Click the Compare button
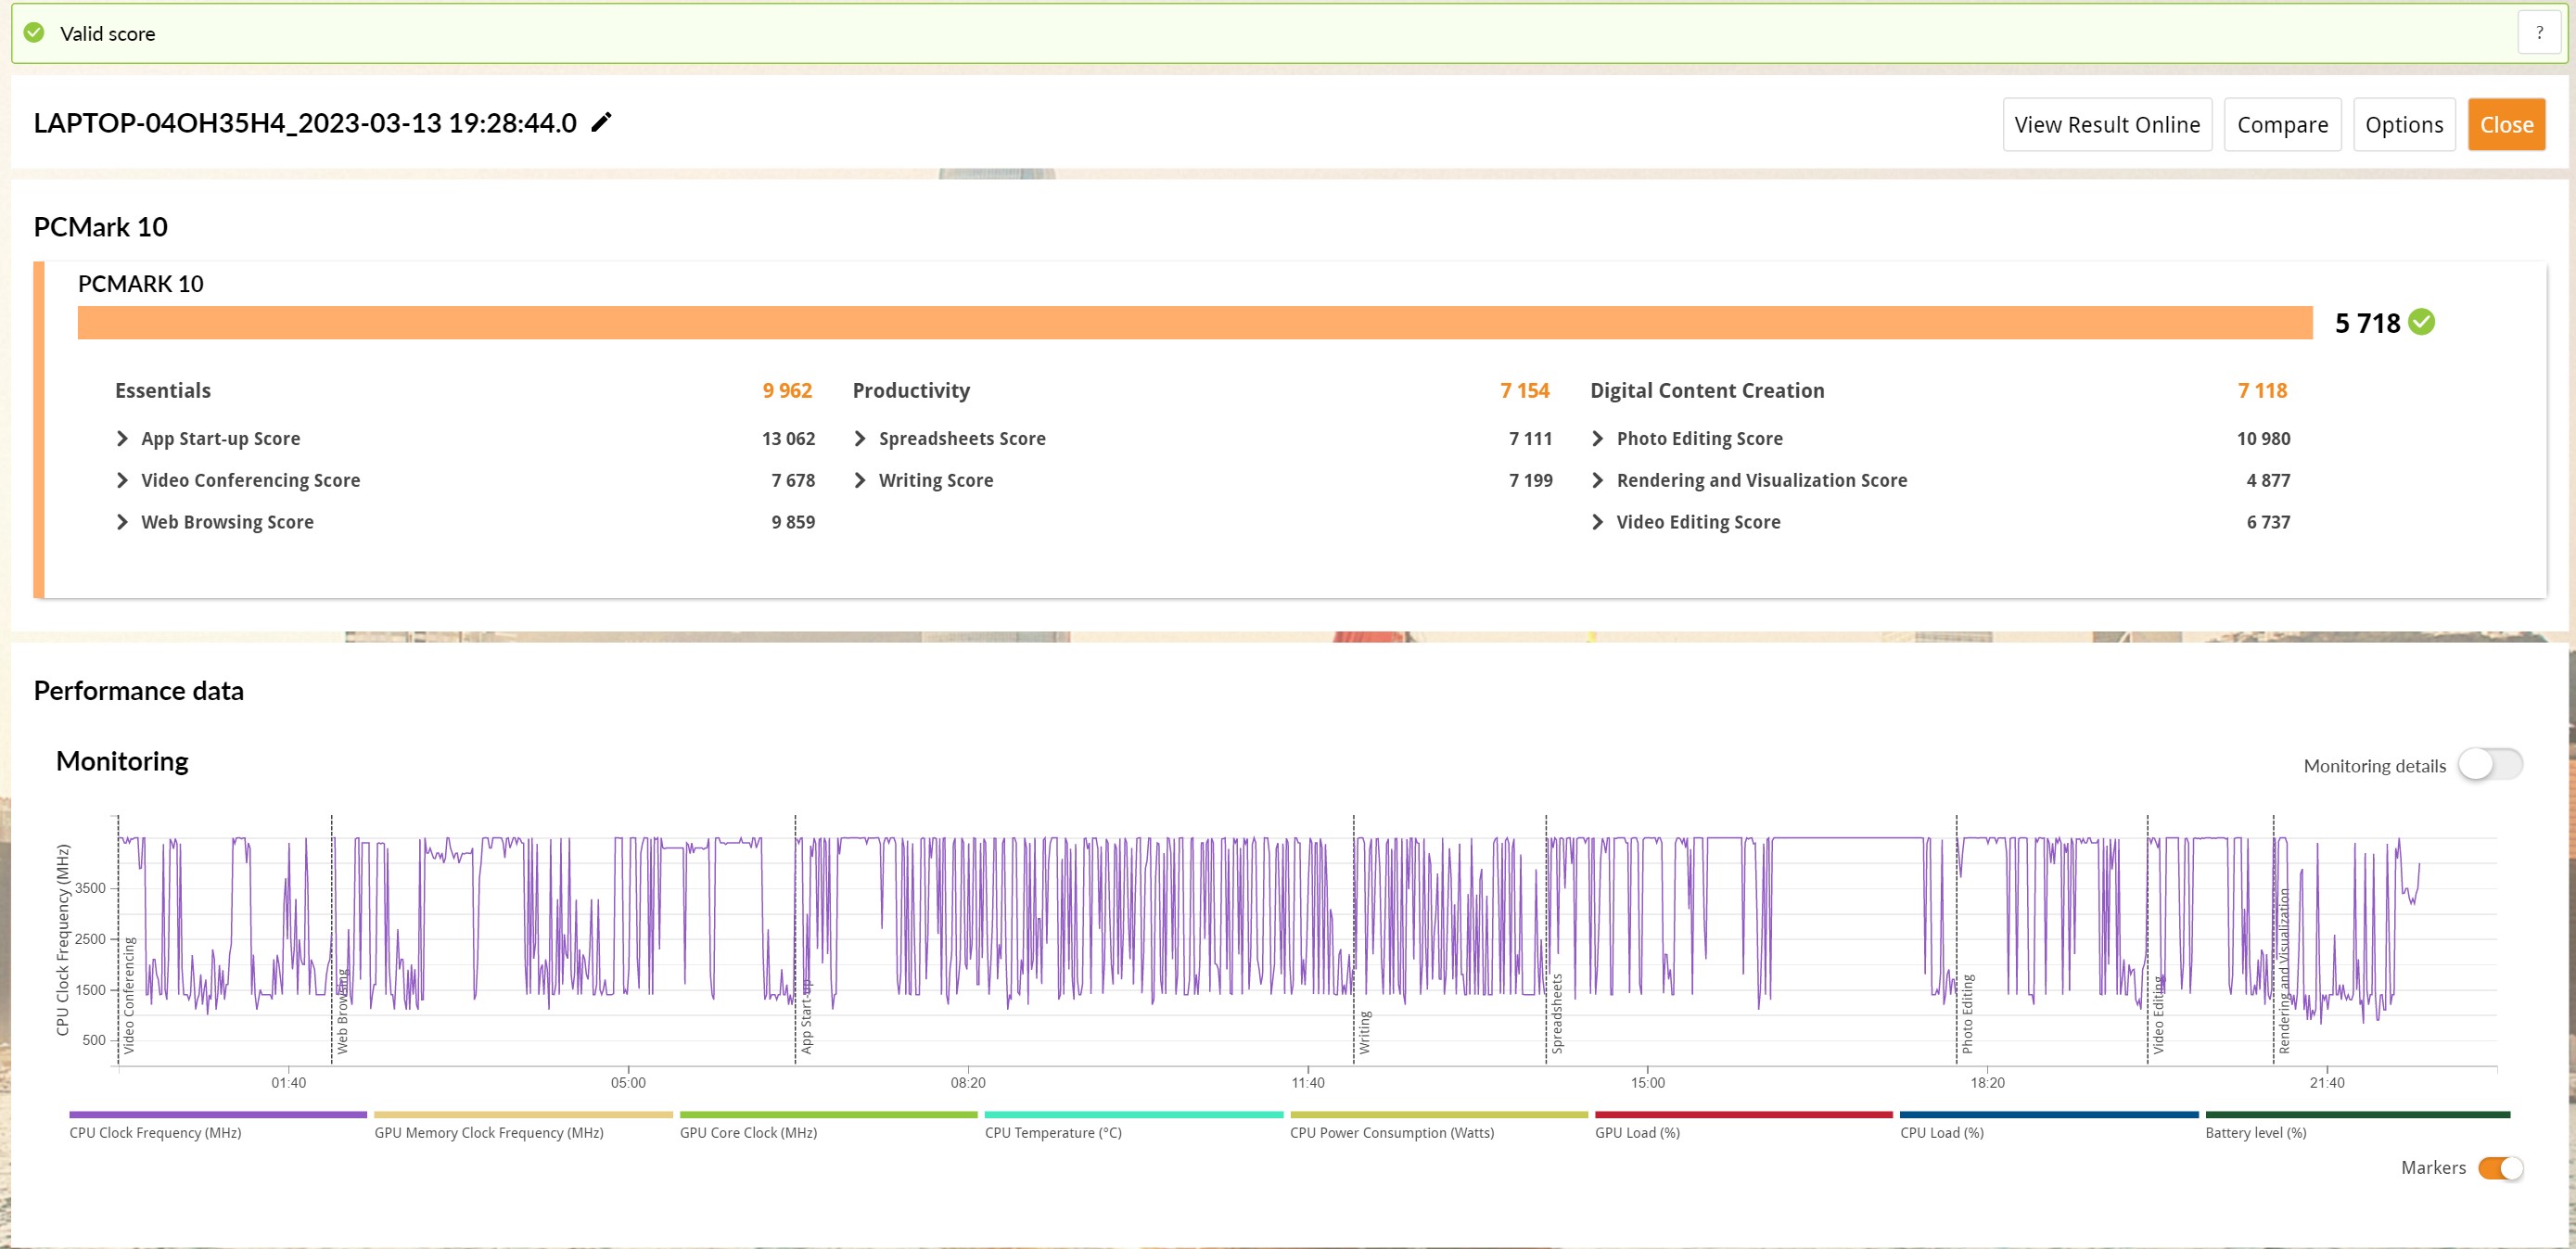This screenshot has height=1249, width=2576. point(2282,125)
